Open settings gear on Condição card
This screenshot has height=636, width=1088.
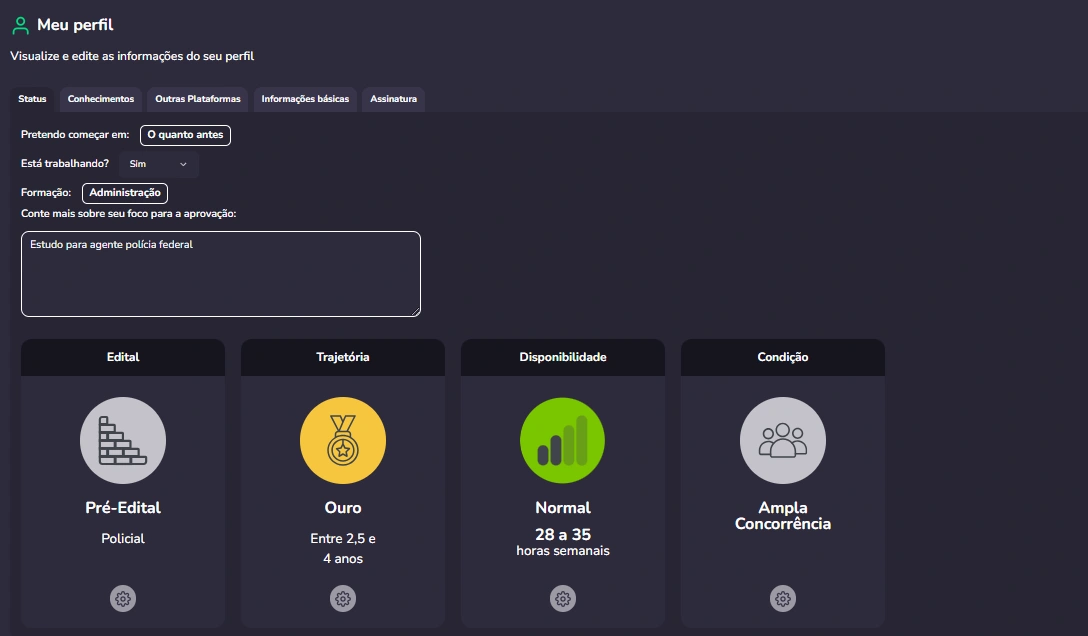coord(783,599)
